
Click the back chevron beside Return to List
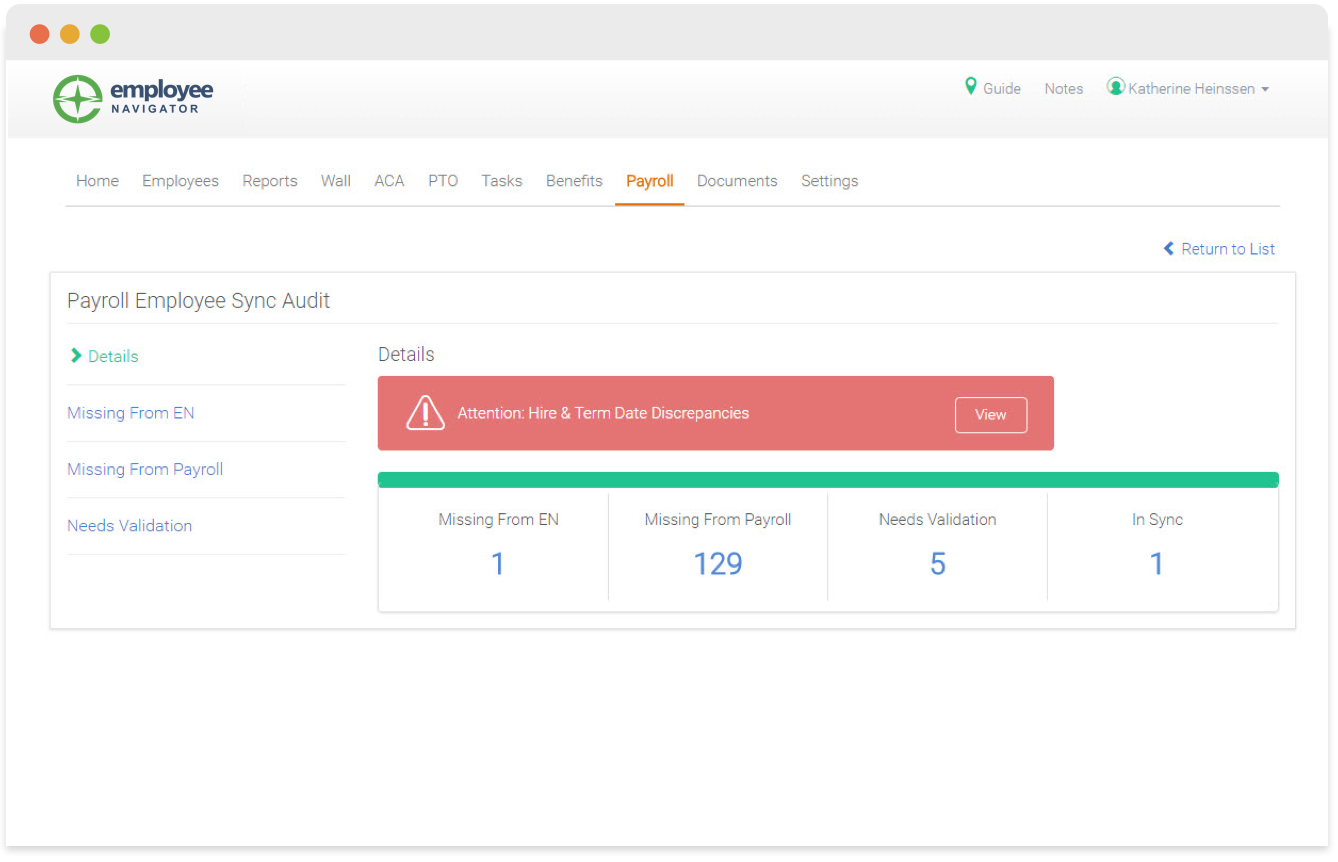[x=1167, y=248]
